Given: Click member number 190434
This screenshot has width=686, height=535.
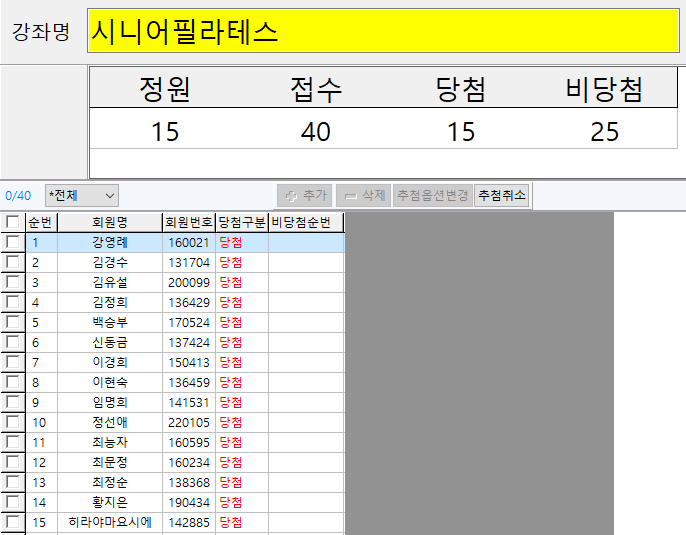Looking at the screenshot, I should (189, 503).
